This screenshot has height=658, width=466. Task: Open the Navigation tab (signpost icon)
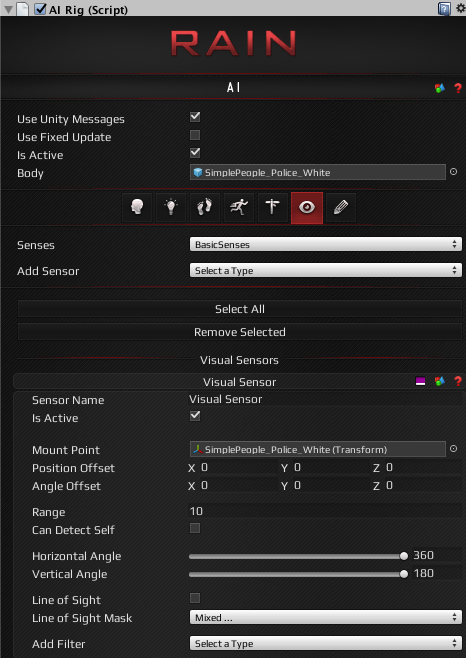(x=273, y=207)
